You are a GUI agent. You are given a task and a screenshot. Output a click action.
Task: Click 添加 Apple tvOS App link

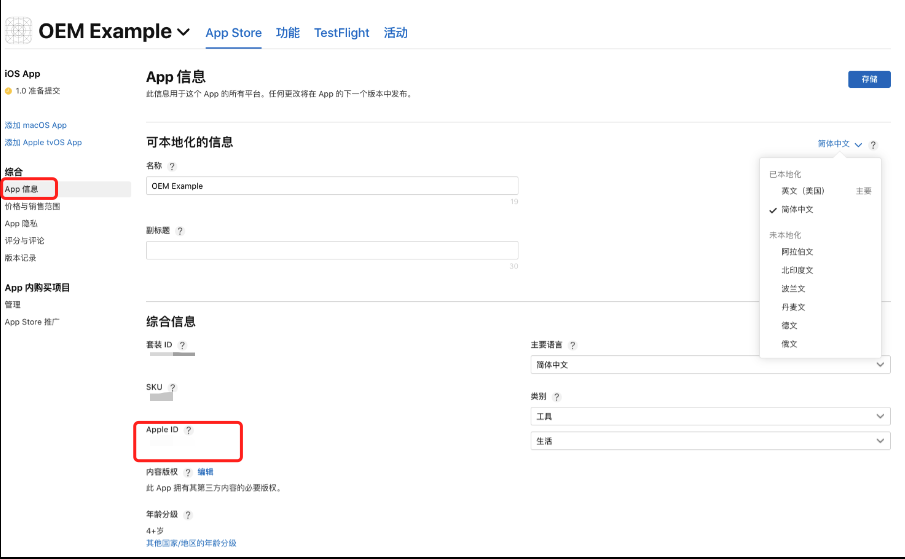tap(43, 142)
